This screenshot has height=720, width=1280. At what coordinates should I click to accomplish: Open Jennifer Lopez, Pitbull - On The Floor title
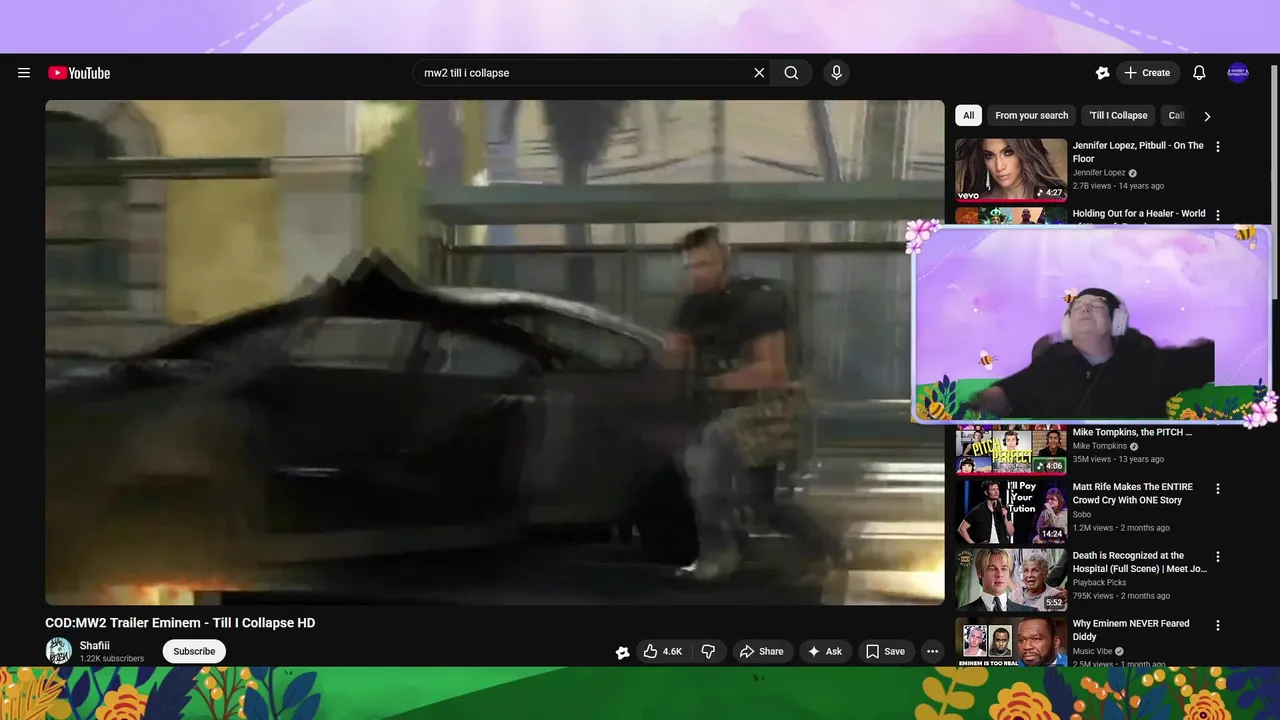(1138, 152)
